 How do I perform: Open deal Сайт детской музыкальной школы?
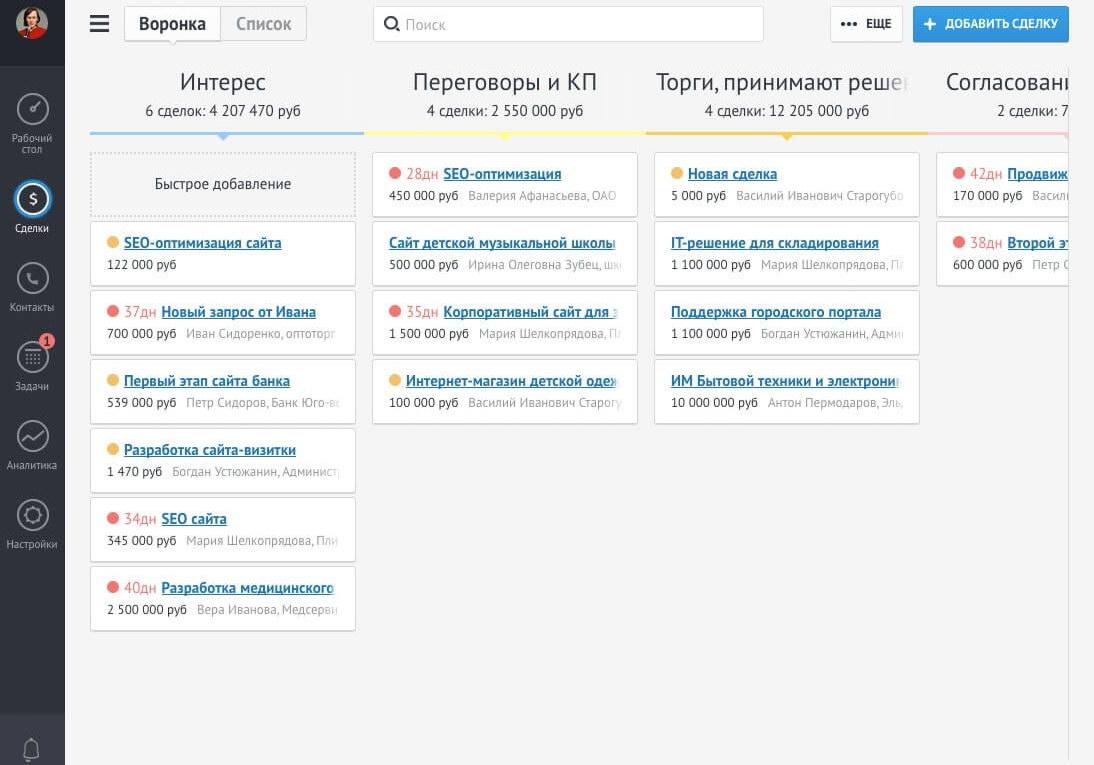coord(502,243)
